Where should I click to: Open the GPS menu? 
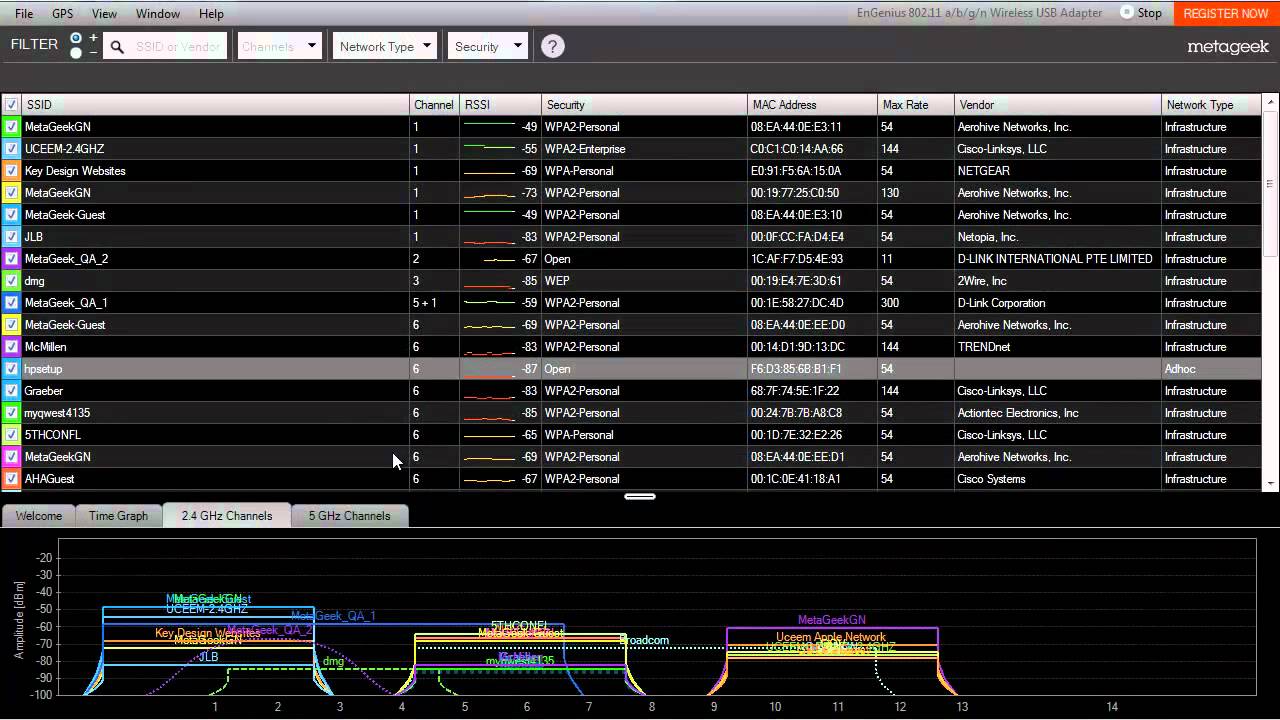click(62, 13)
